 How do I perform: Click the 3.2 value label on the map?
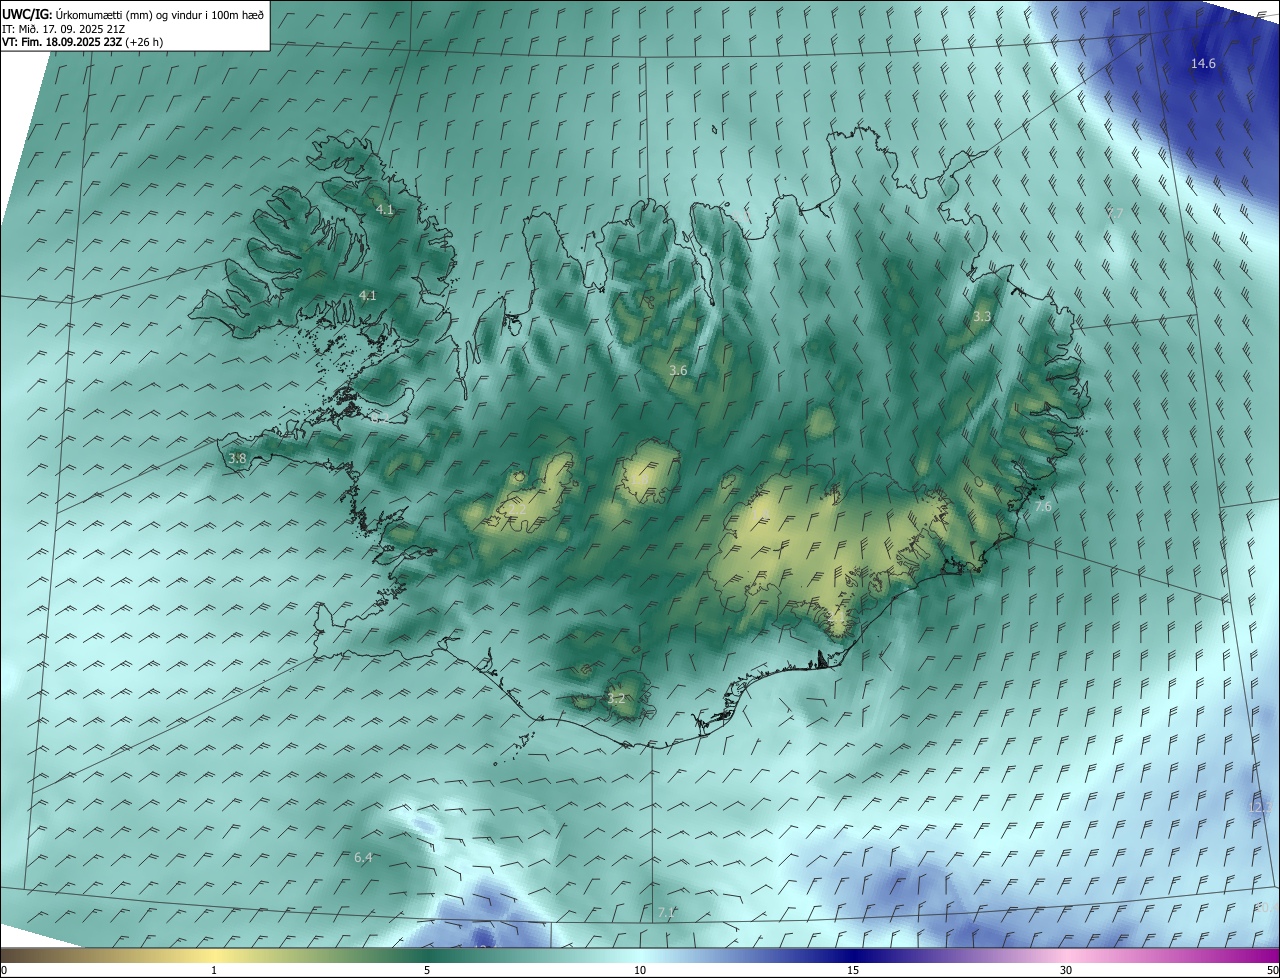616,699
